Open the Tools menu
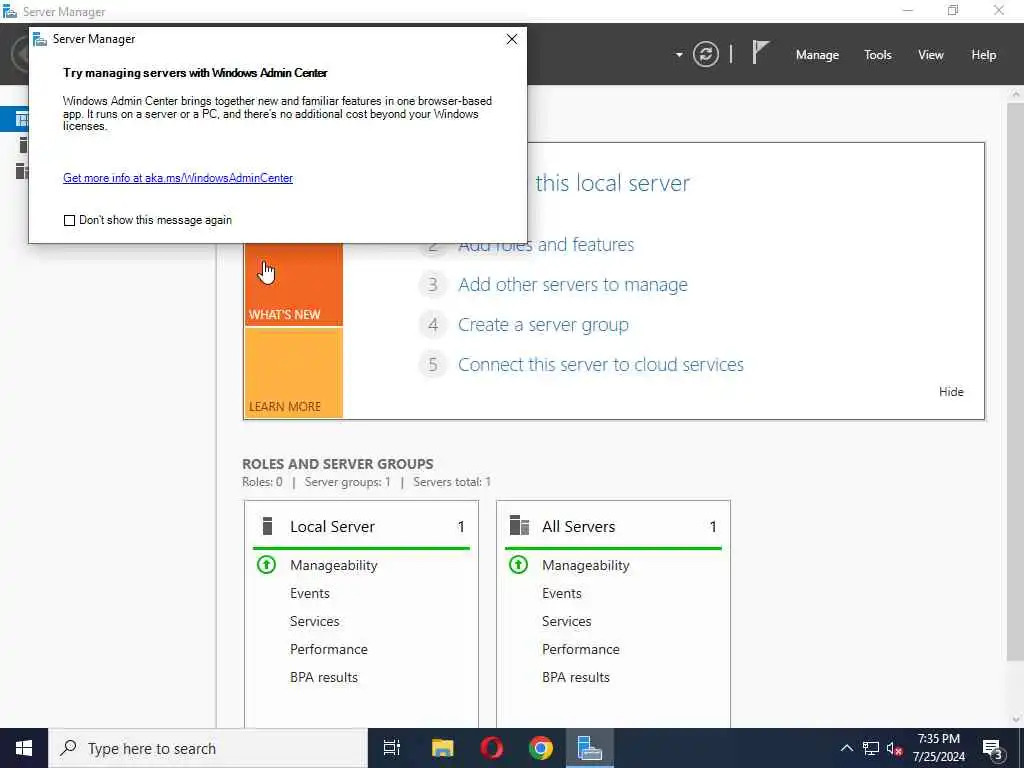This screenshot has height=768, width=1024. coord(878,55)
